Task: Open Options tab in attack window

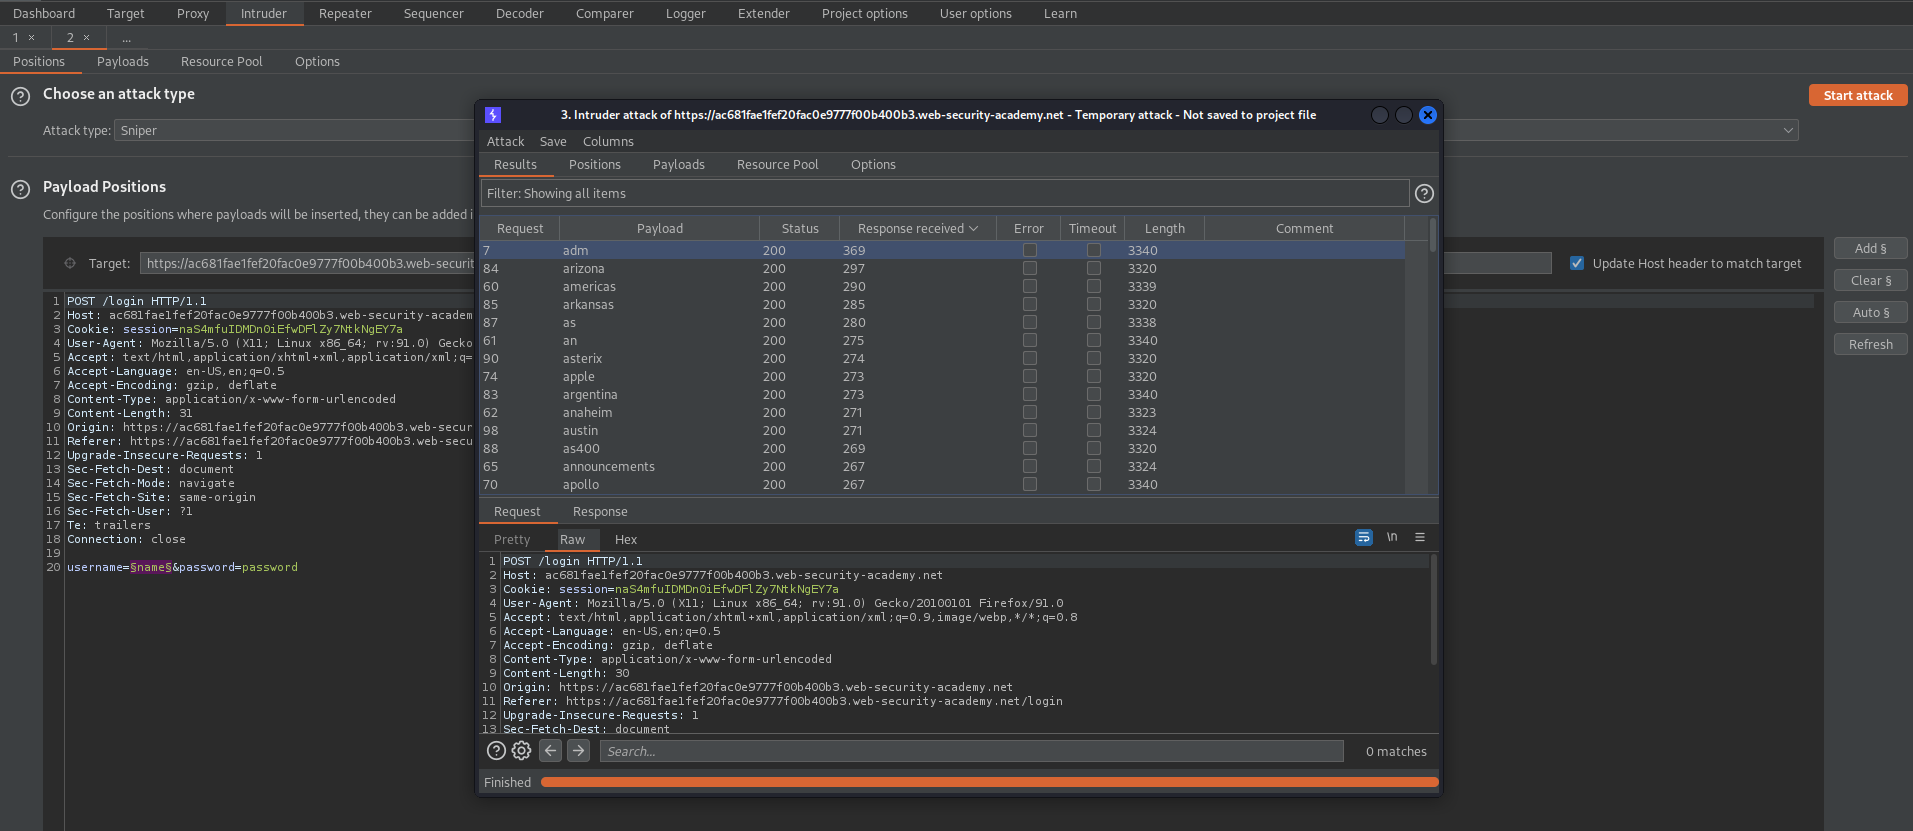Action: [x=873, y=164]
